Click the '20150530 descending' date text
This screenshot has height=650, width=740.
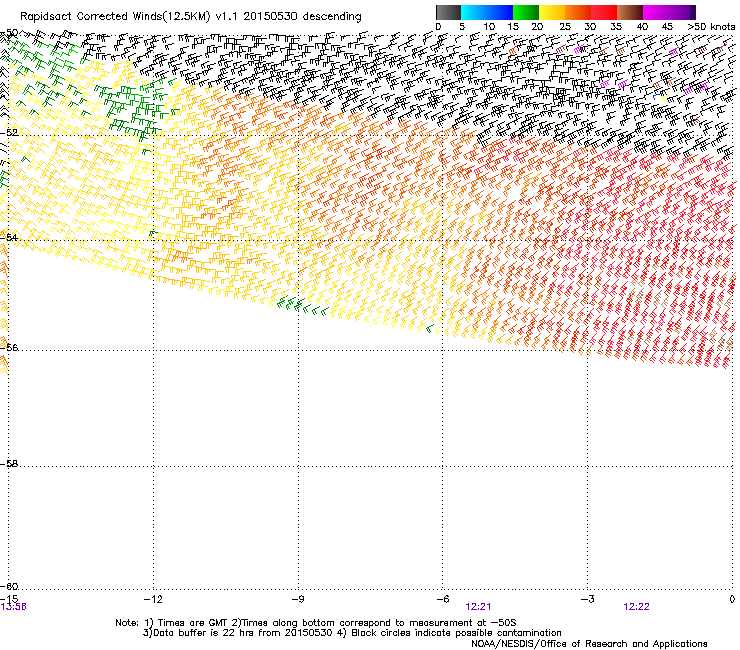pyautogui.click(x=303, y=17)
